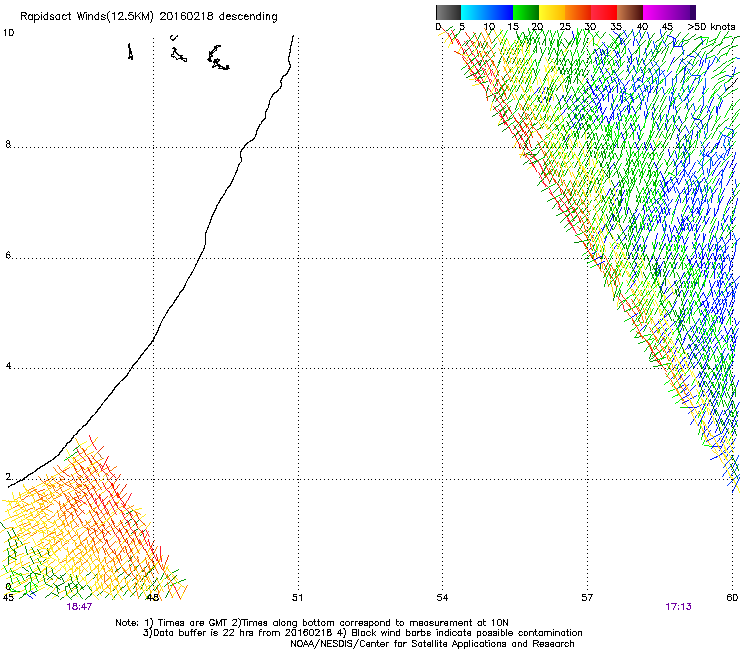Image resolution: width=740 pixels, height=650 pixels.
Task: Click the red 30-35 knots color segment
Action: click(x=604, y=12)
